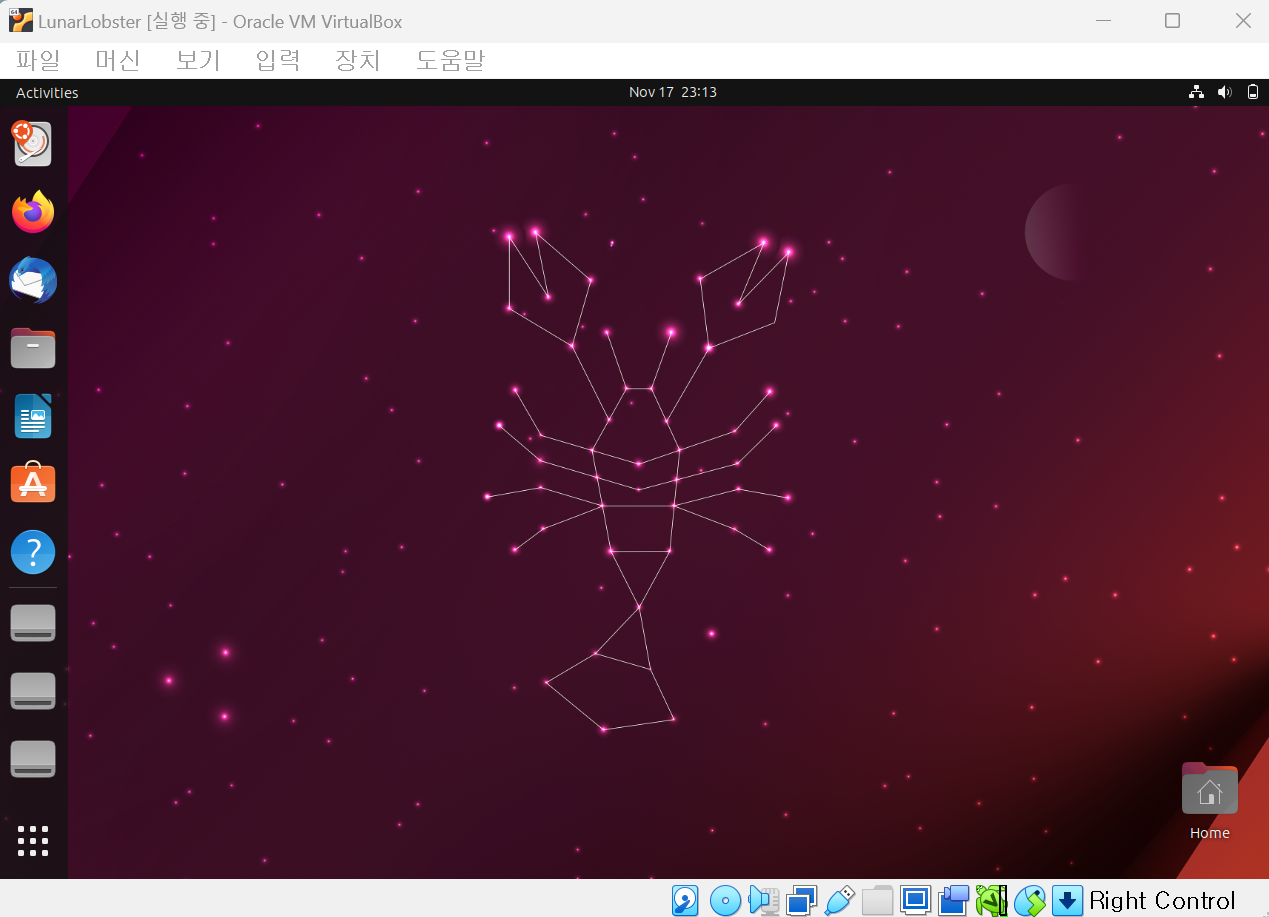This screenshot has height=917, width=1269.
Task: Open the 머신 menu
Action: coord(118,60)
